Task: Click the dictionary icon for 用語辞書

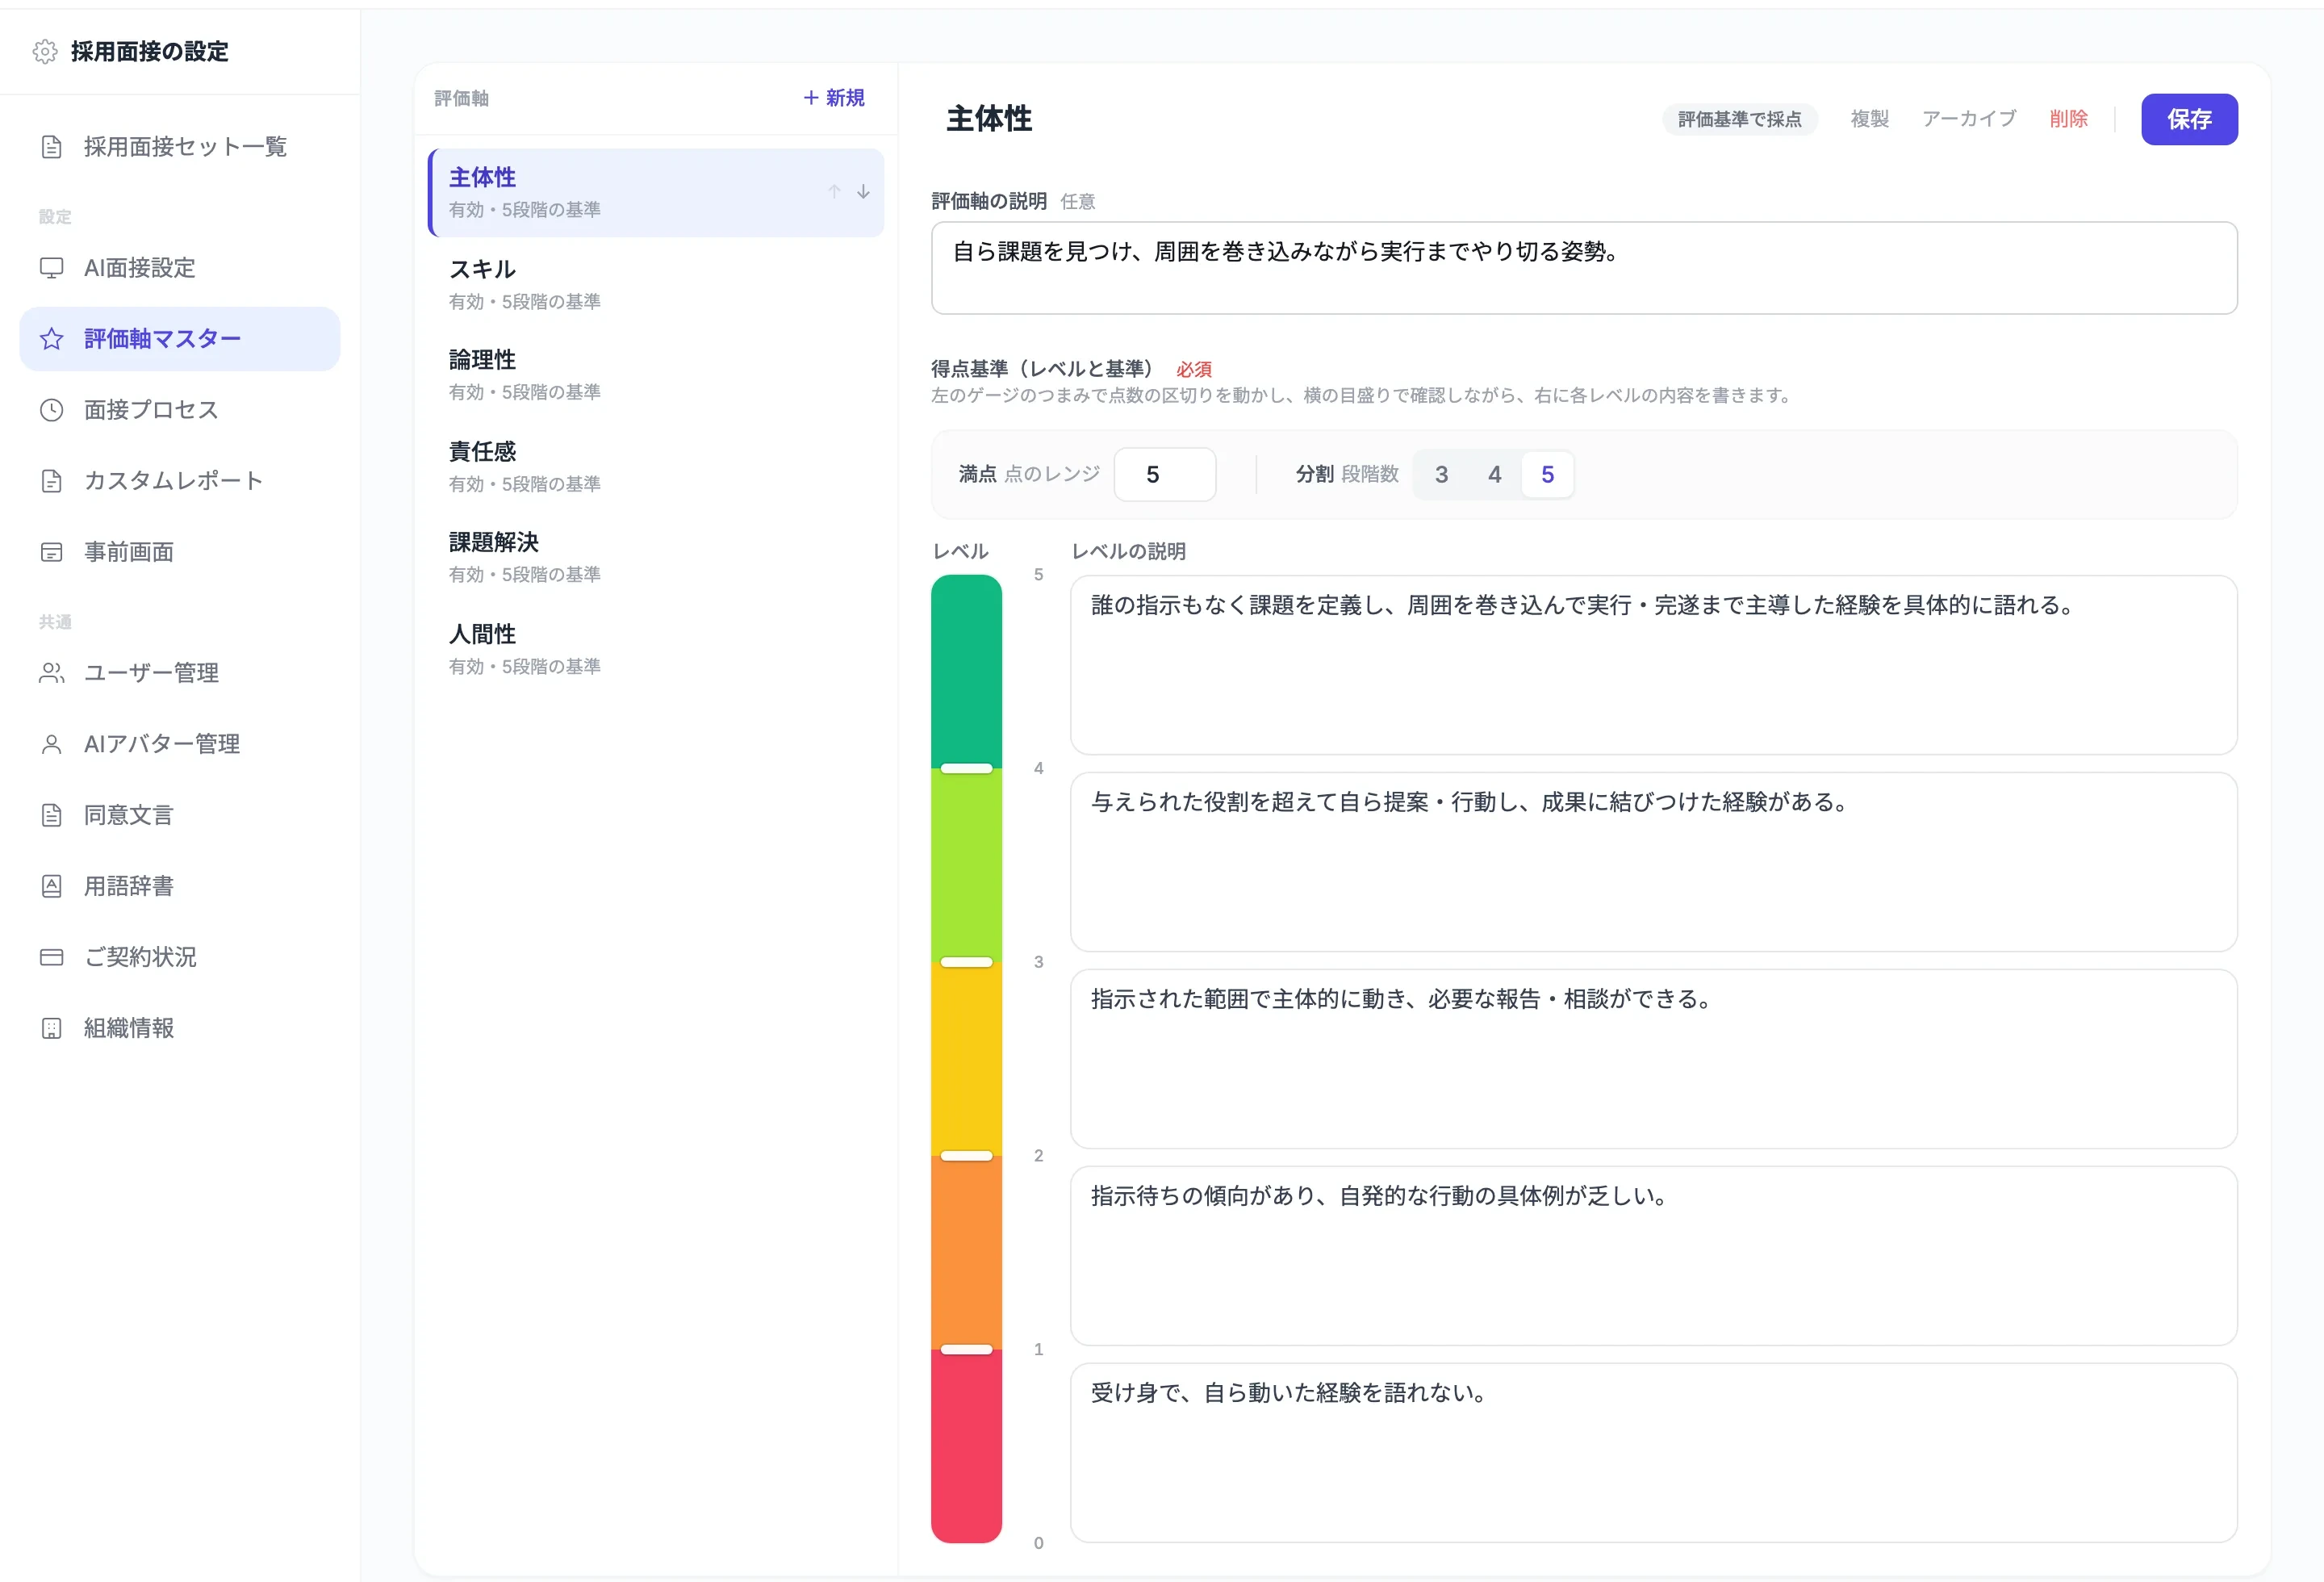Action: pos(51,886)
